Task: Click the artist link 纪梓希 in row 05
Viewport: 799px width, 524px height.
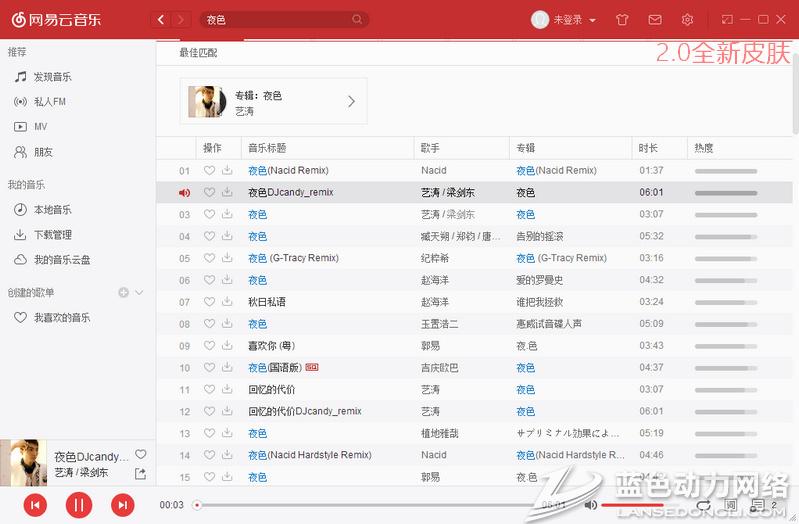Action: pos(437,258)
